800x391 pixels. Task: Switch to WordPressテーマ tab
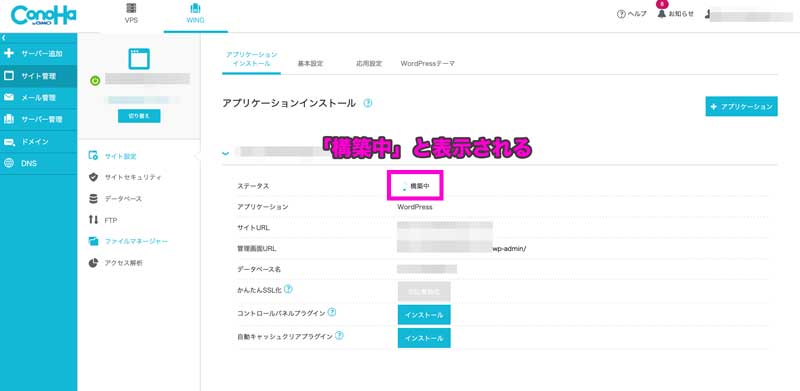coord(428,64)
